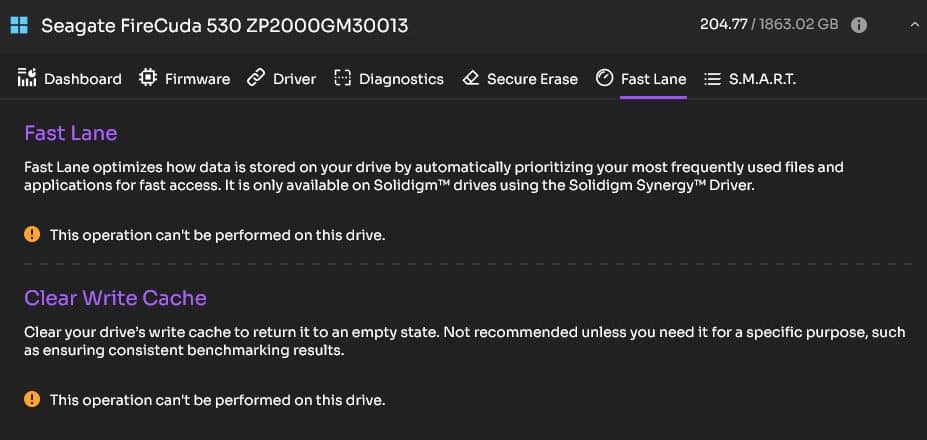This screenshot has height=440, width=927.
Task: Click the S.M.A.R.T. list icon
Action: click(712, 79)
